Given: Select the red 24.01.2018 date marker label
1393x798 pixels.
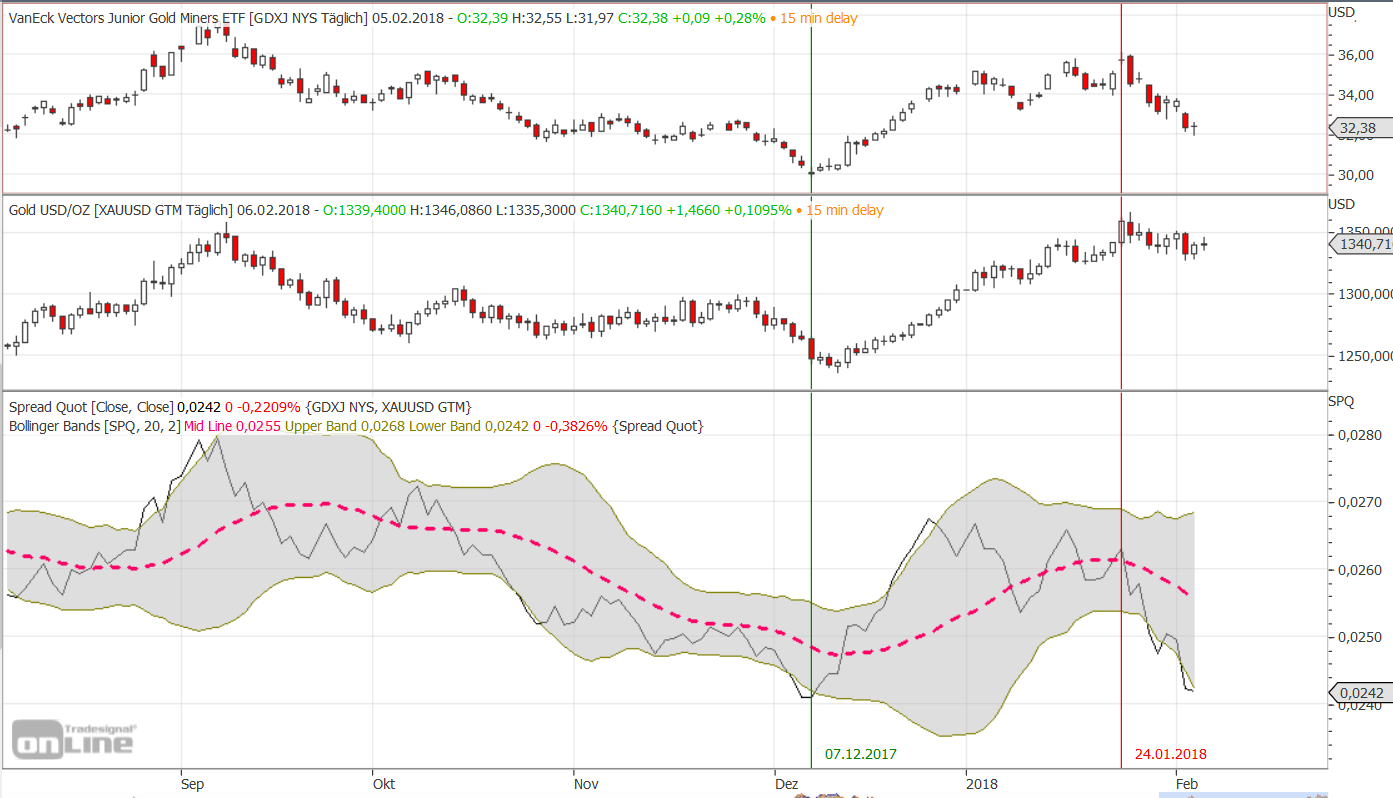Looking at the screenshot, I should pos(1171,753).
